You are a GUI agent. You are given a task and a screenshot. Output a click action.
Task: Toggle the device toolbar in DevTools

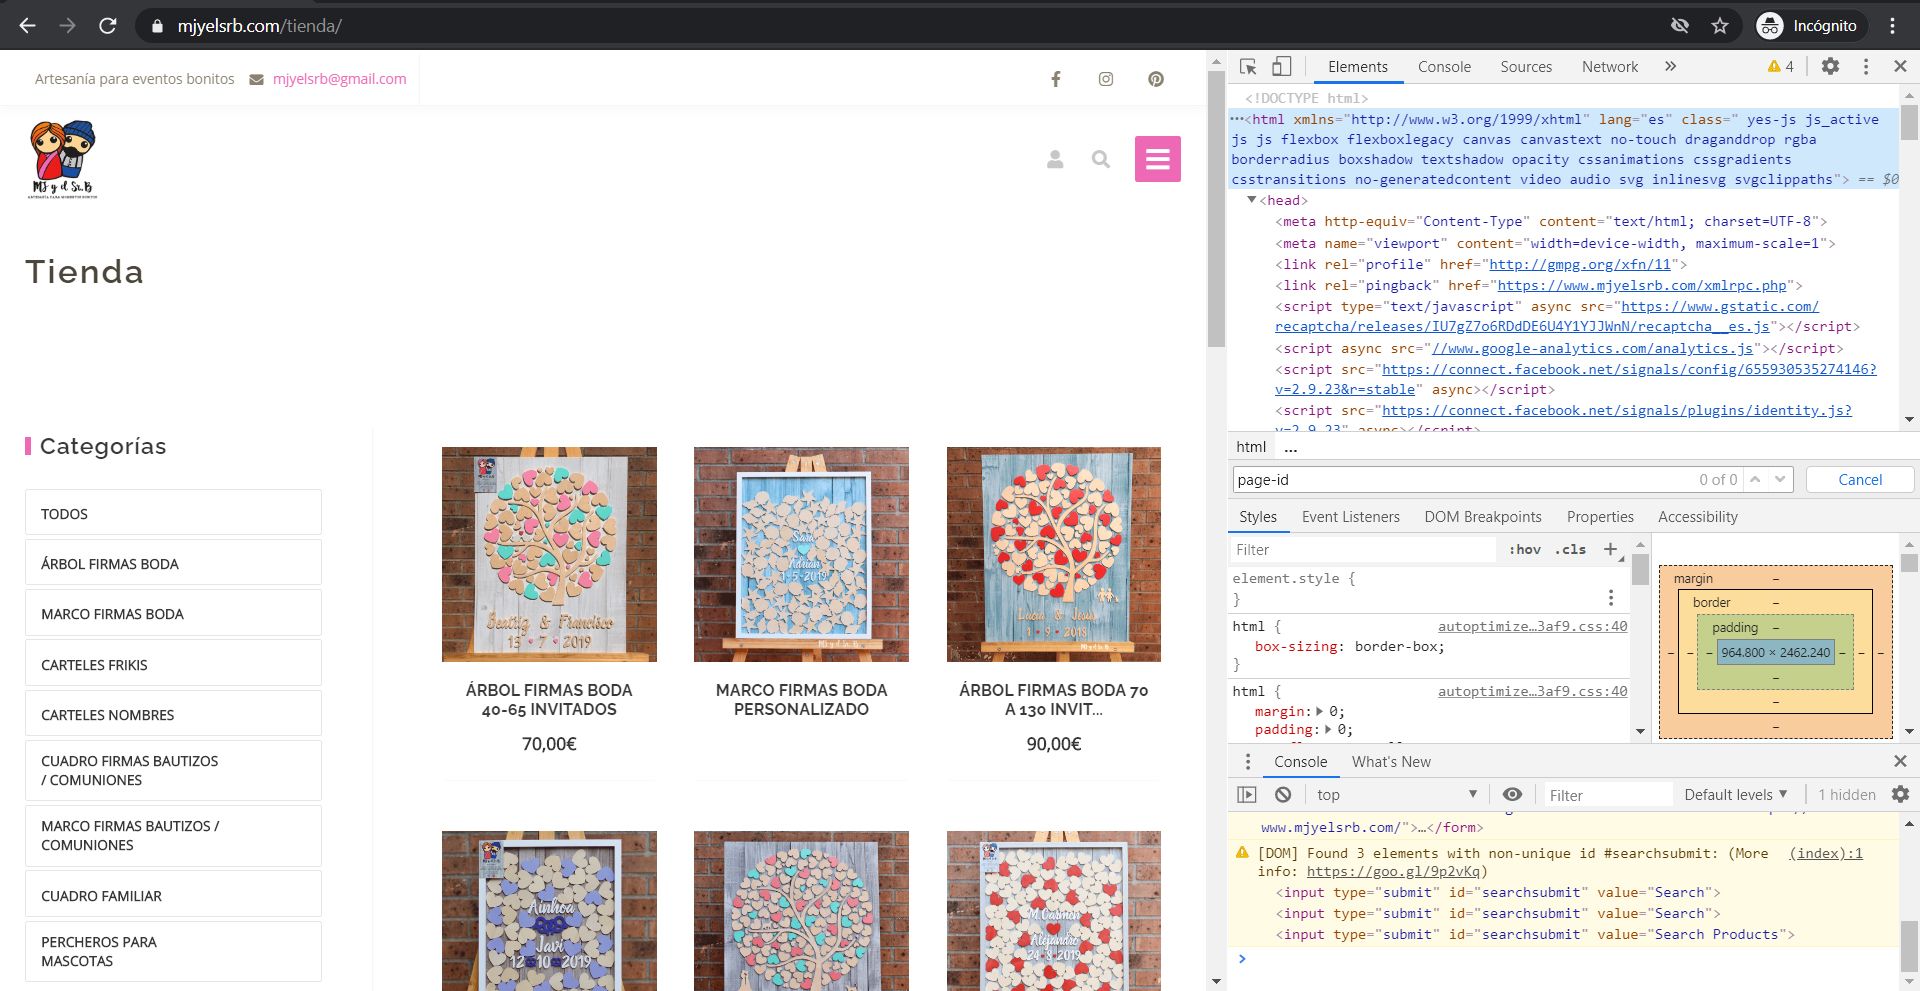coord(1281,66)
